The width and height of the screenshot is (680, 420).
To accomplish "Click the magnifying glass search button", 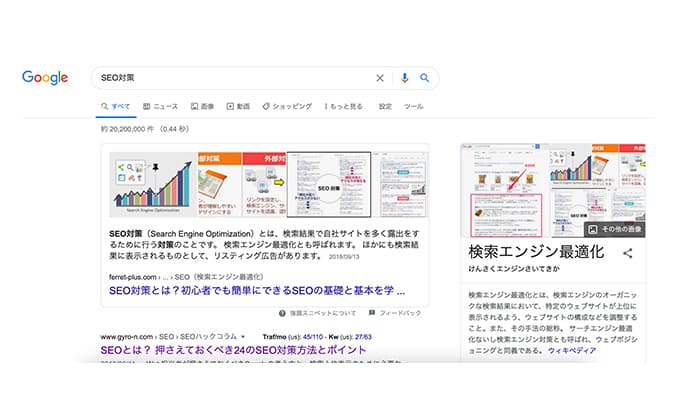I will tap(424, 78).
